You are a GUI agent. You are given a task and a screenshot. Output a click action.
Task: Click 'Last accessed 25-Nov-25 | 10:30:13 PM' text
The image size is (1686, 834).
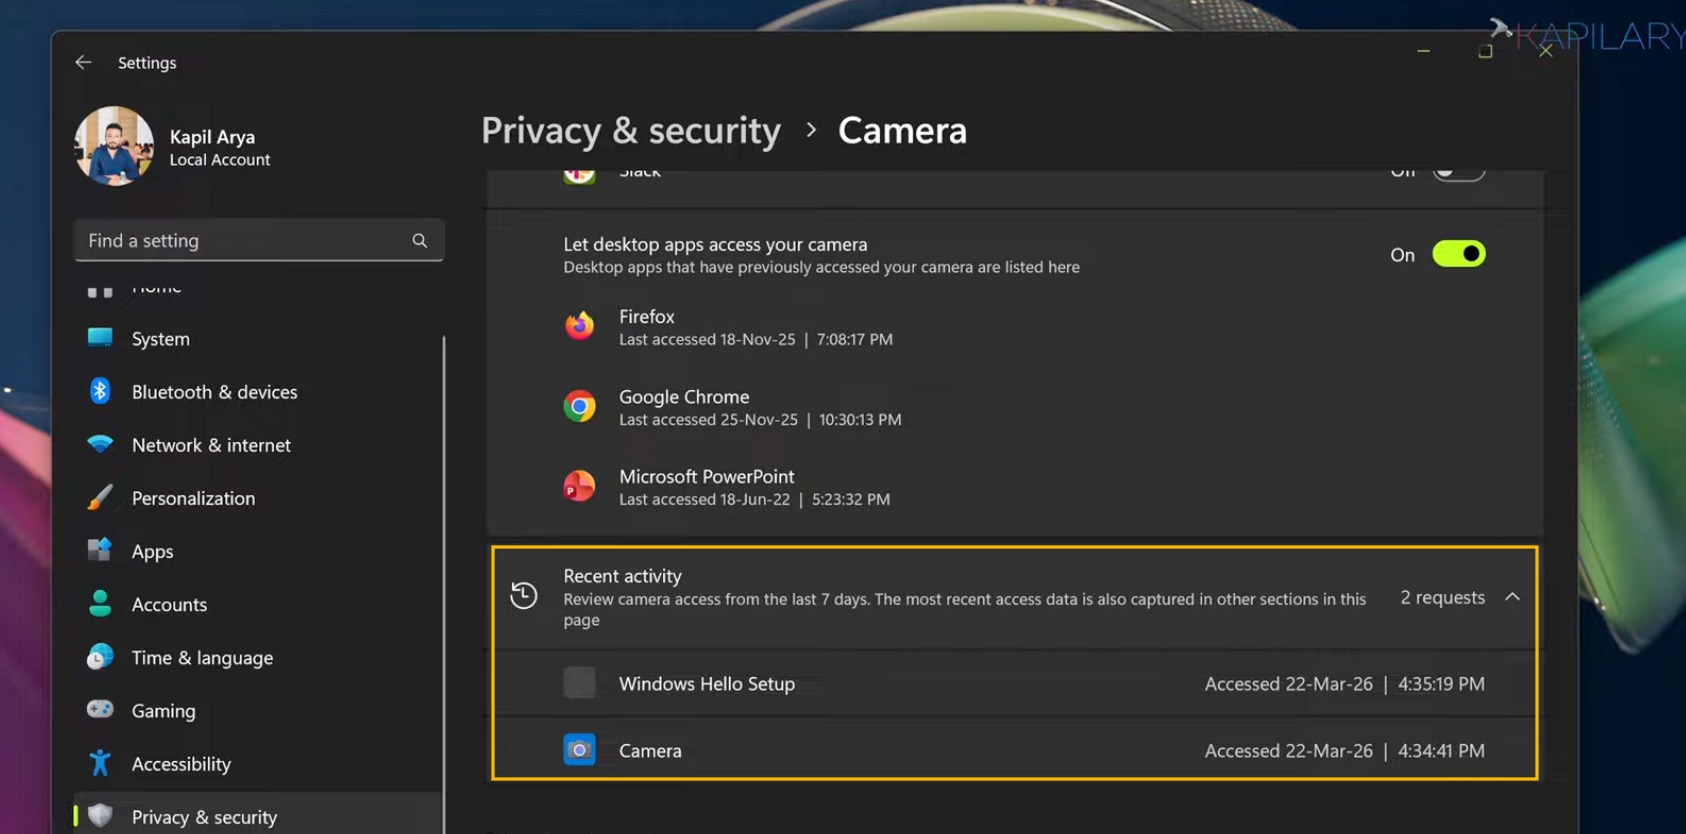click(x=760, y=420)
